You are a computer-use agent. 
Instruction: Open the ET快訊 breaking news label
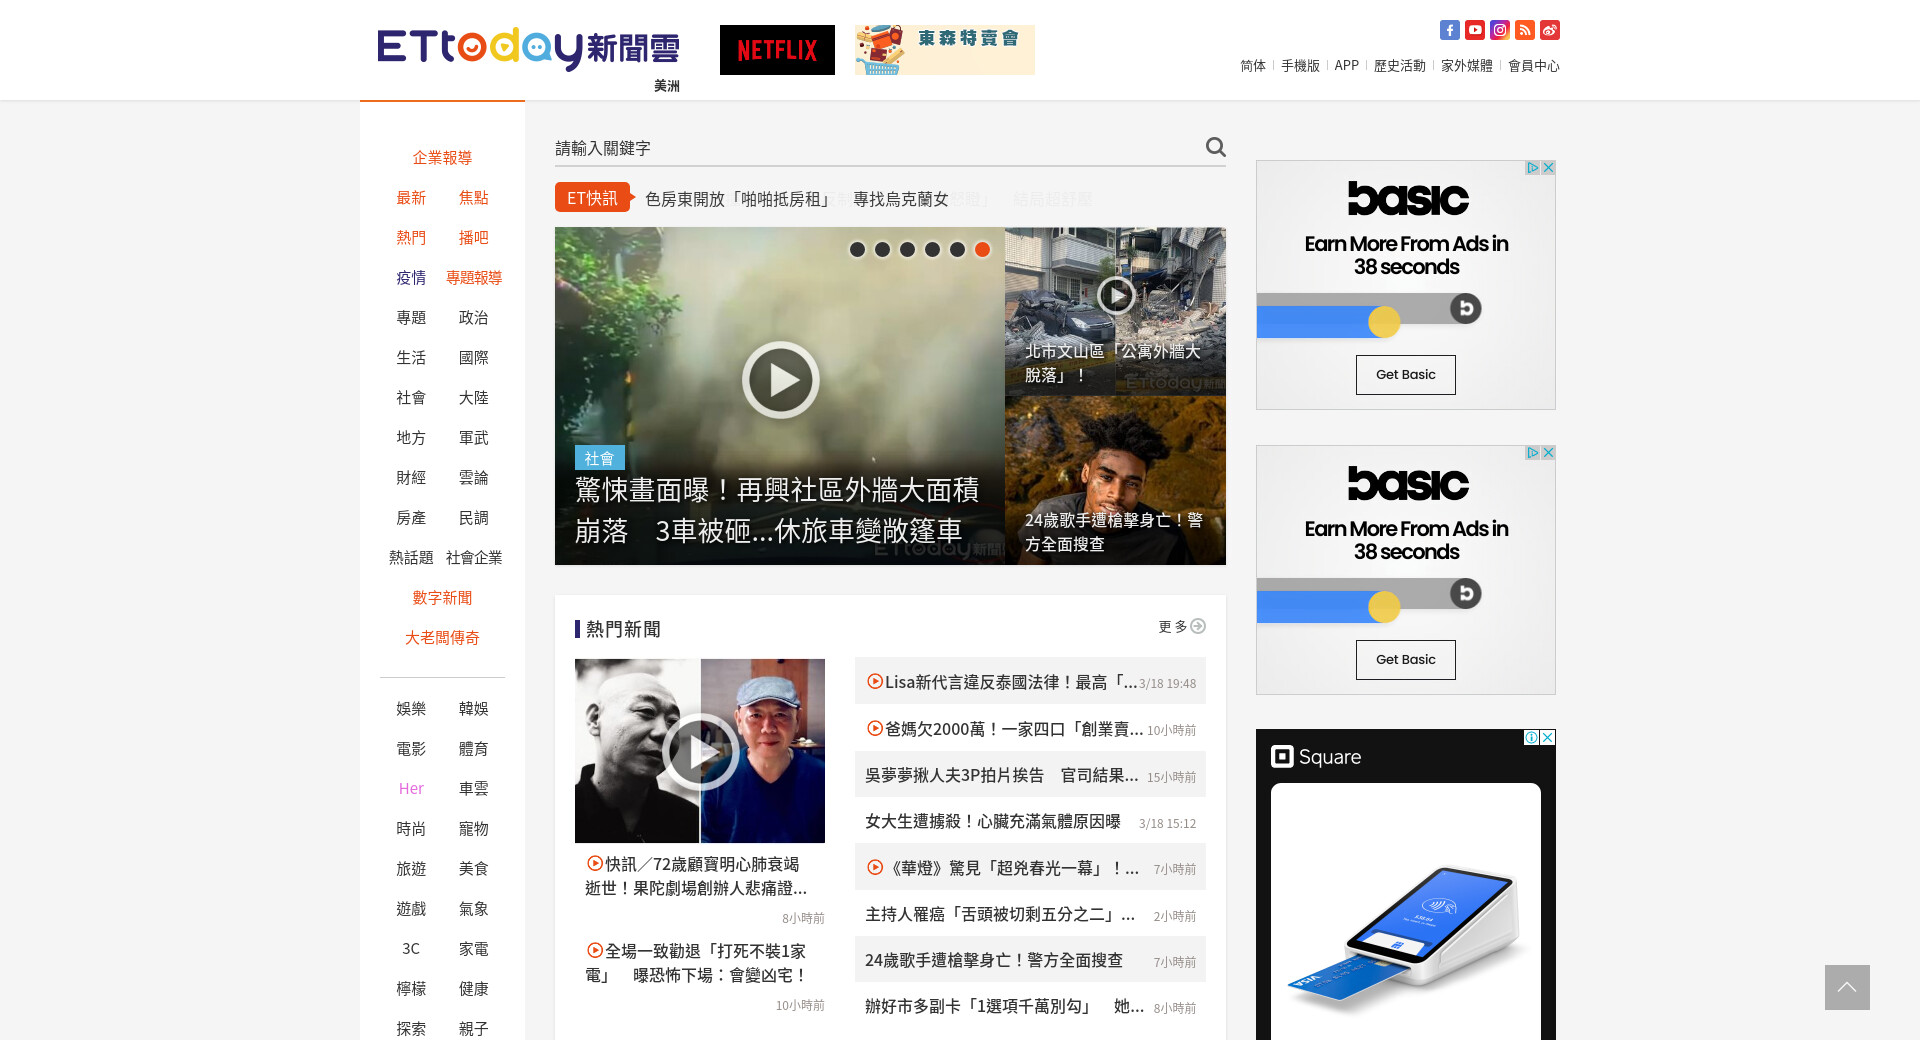[593, 198]
